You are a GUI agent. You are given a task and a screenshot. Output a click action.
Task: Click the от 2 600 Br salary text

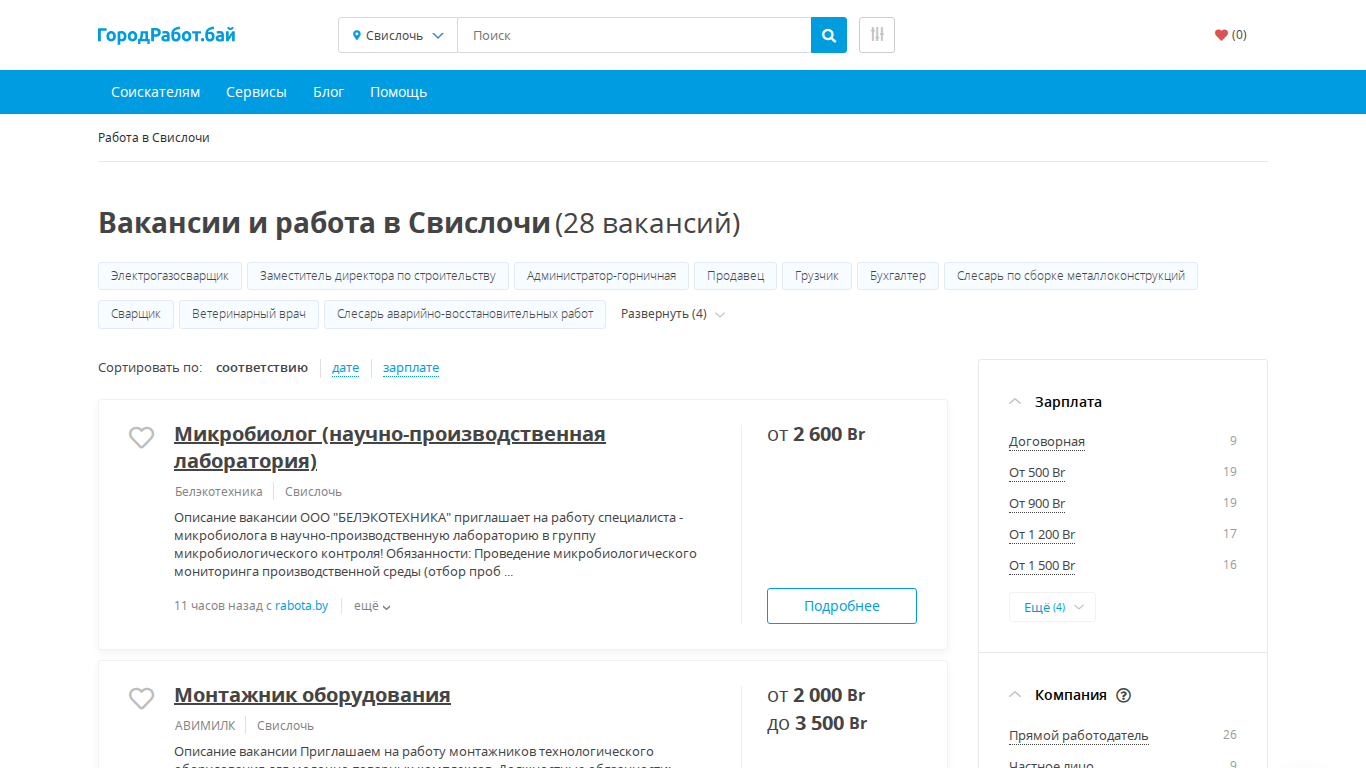coord(816,434)
